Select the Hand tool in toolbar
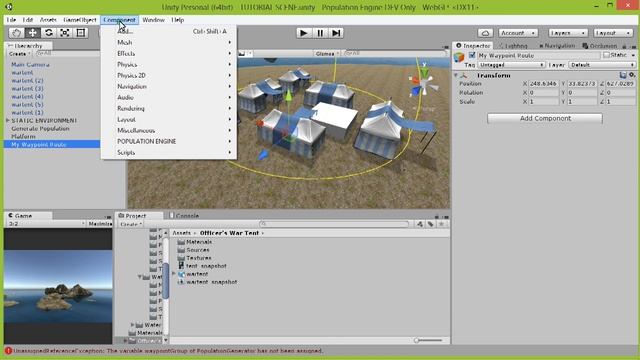 [16, 33]
